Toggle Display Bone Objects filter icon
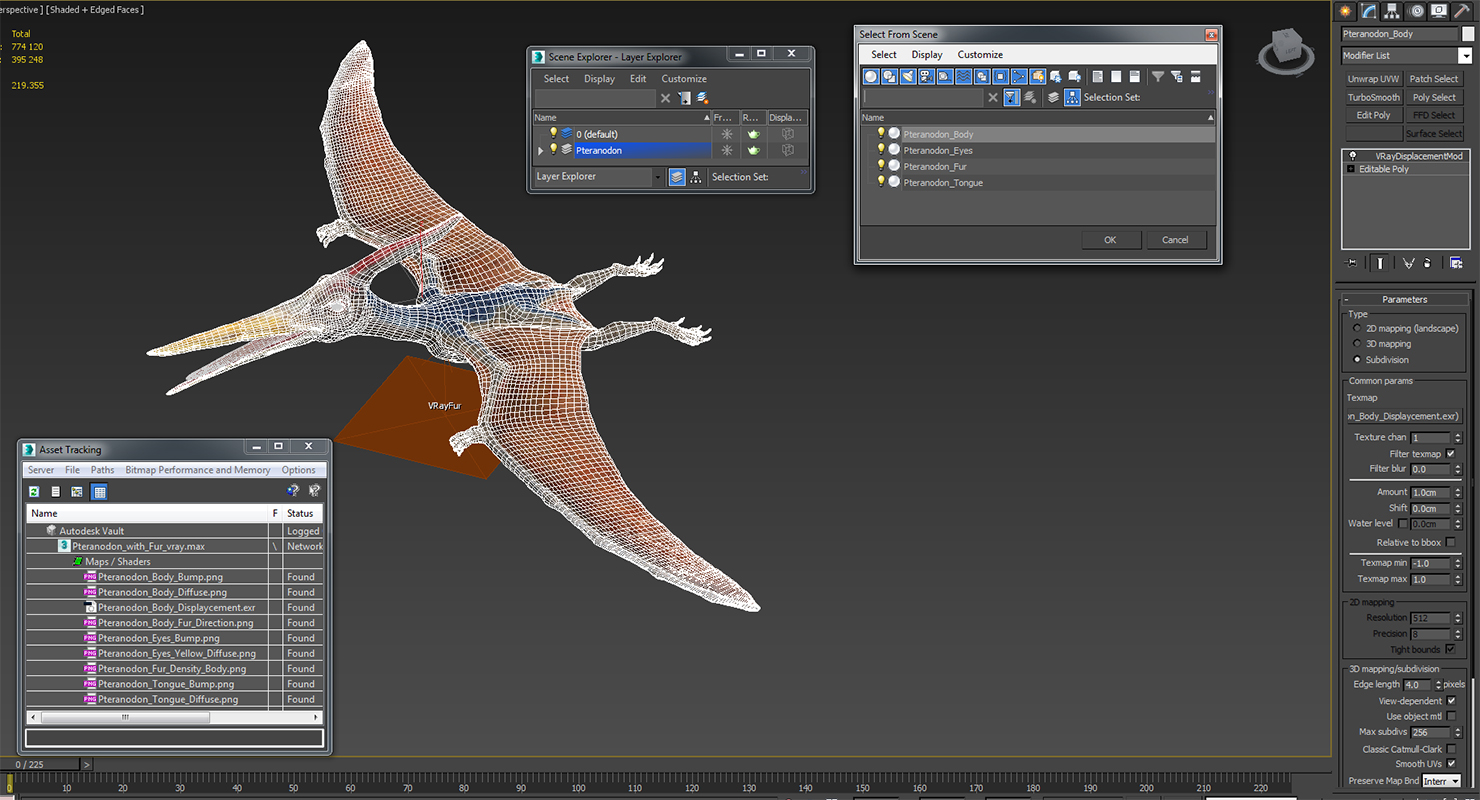 click(x=1019, y=76)
